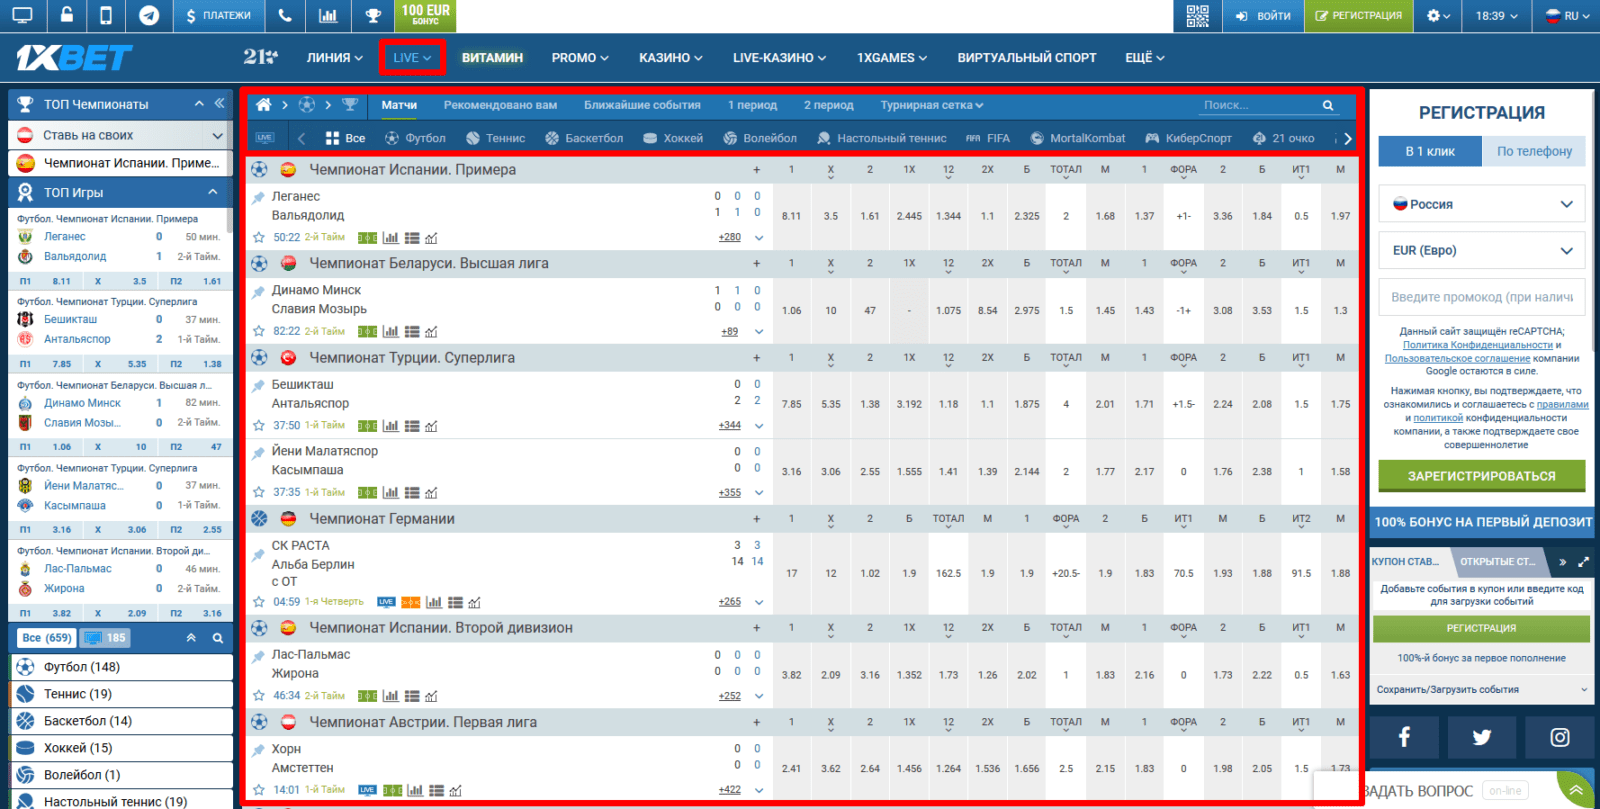This screenshot has width=1600, height=809.
Task: Expand markets for Леганес match via chevron
Action: (x=759, y=238)
